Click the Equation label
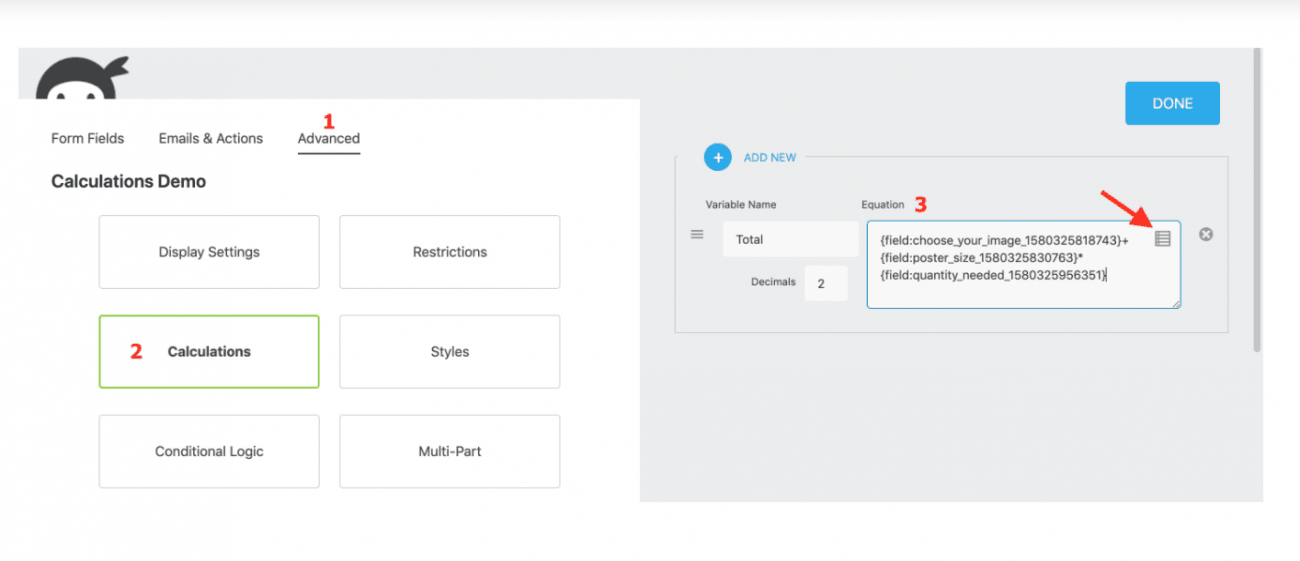1300x561 pixels. click(x=883, y=205)
